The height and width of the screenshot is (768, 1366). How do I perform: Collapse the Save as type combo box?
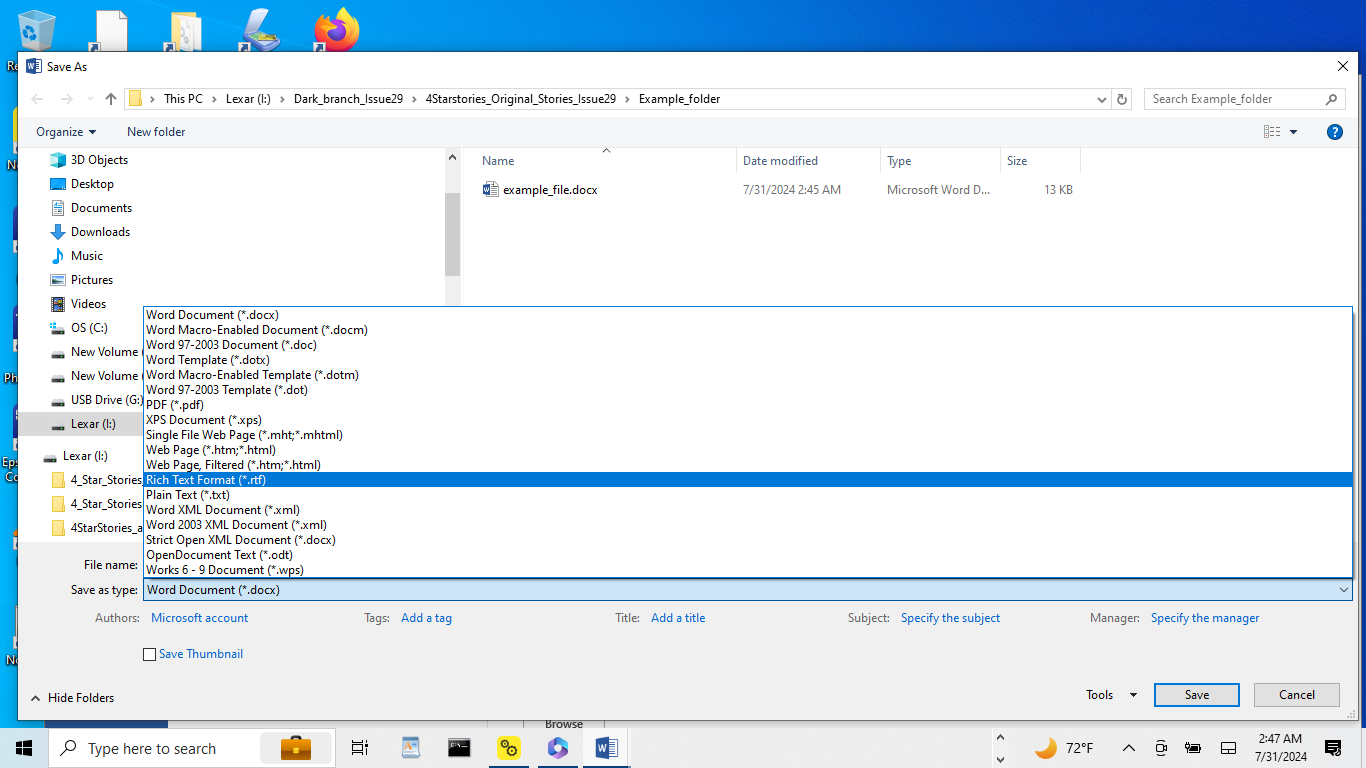tap(1343, 590)
